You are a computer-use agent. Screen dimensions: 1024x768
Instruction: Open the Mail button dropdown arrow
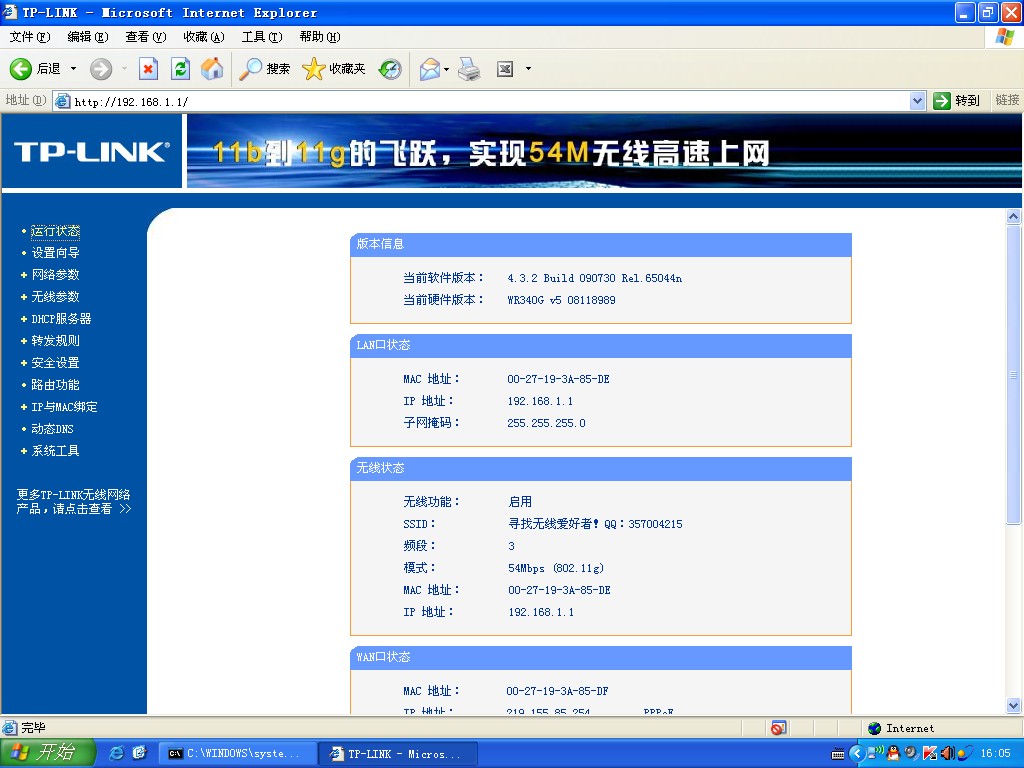click(447, 69)
